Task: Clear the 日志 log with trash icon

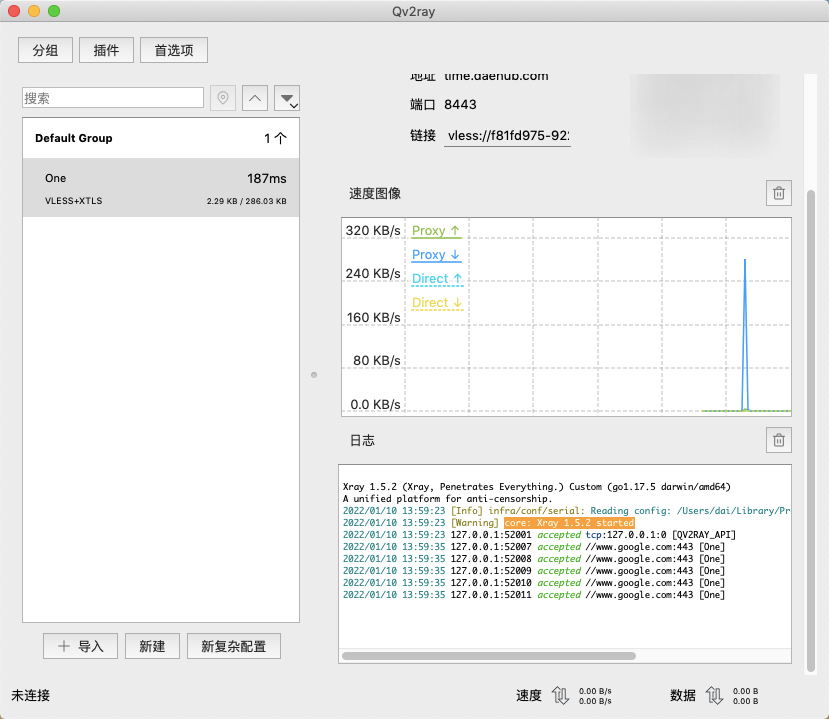Action: [x=779, y=440]
